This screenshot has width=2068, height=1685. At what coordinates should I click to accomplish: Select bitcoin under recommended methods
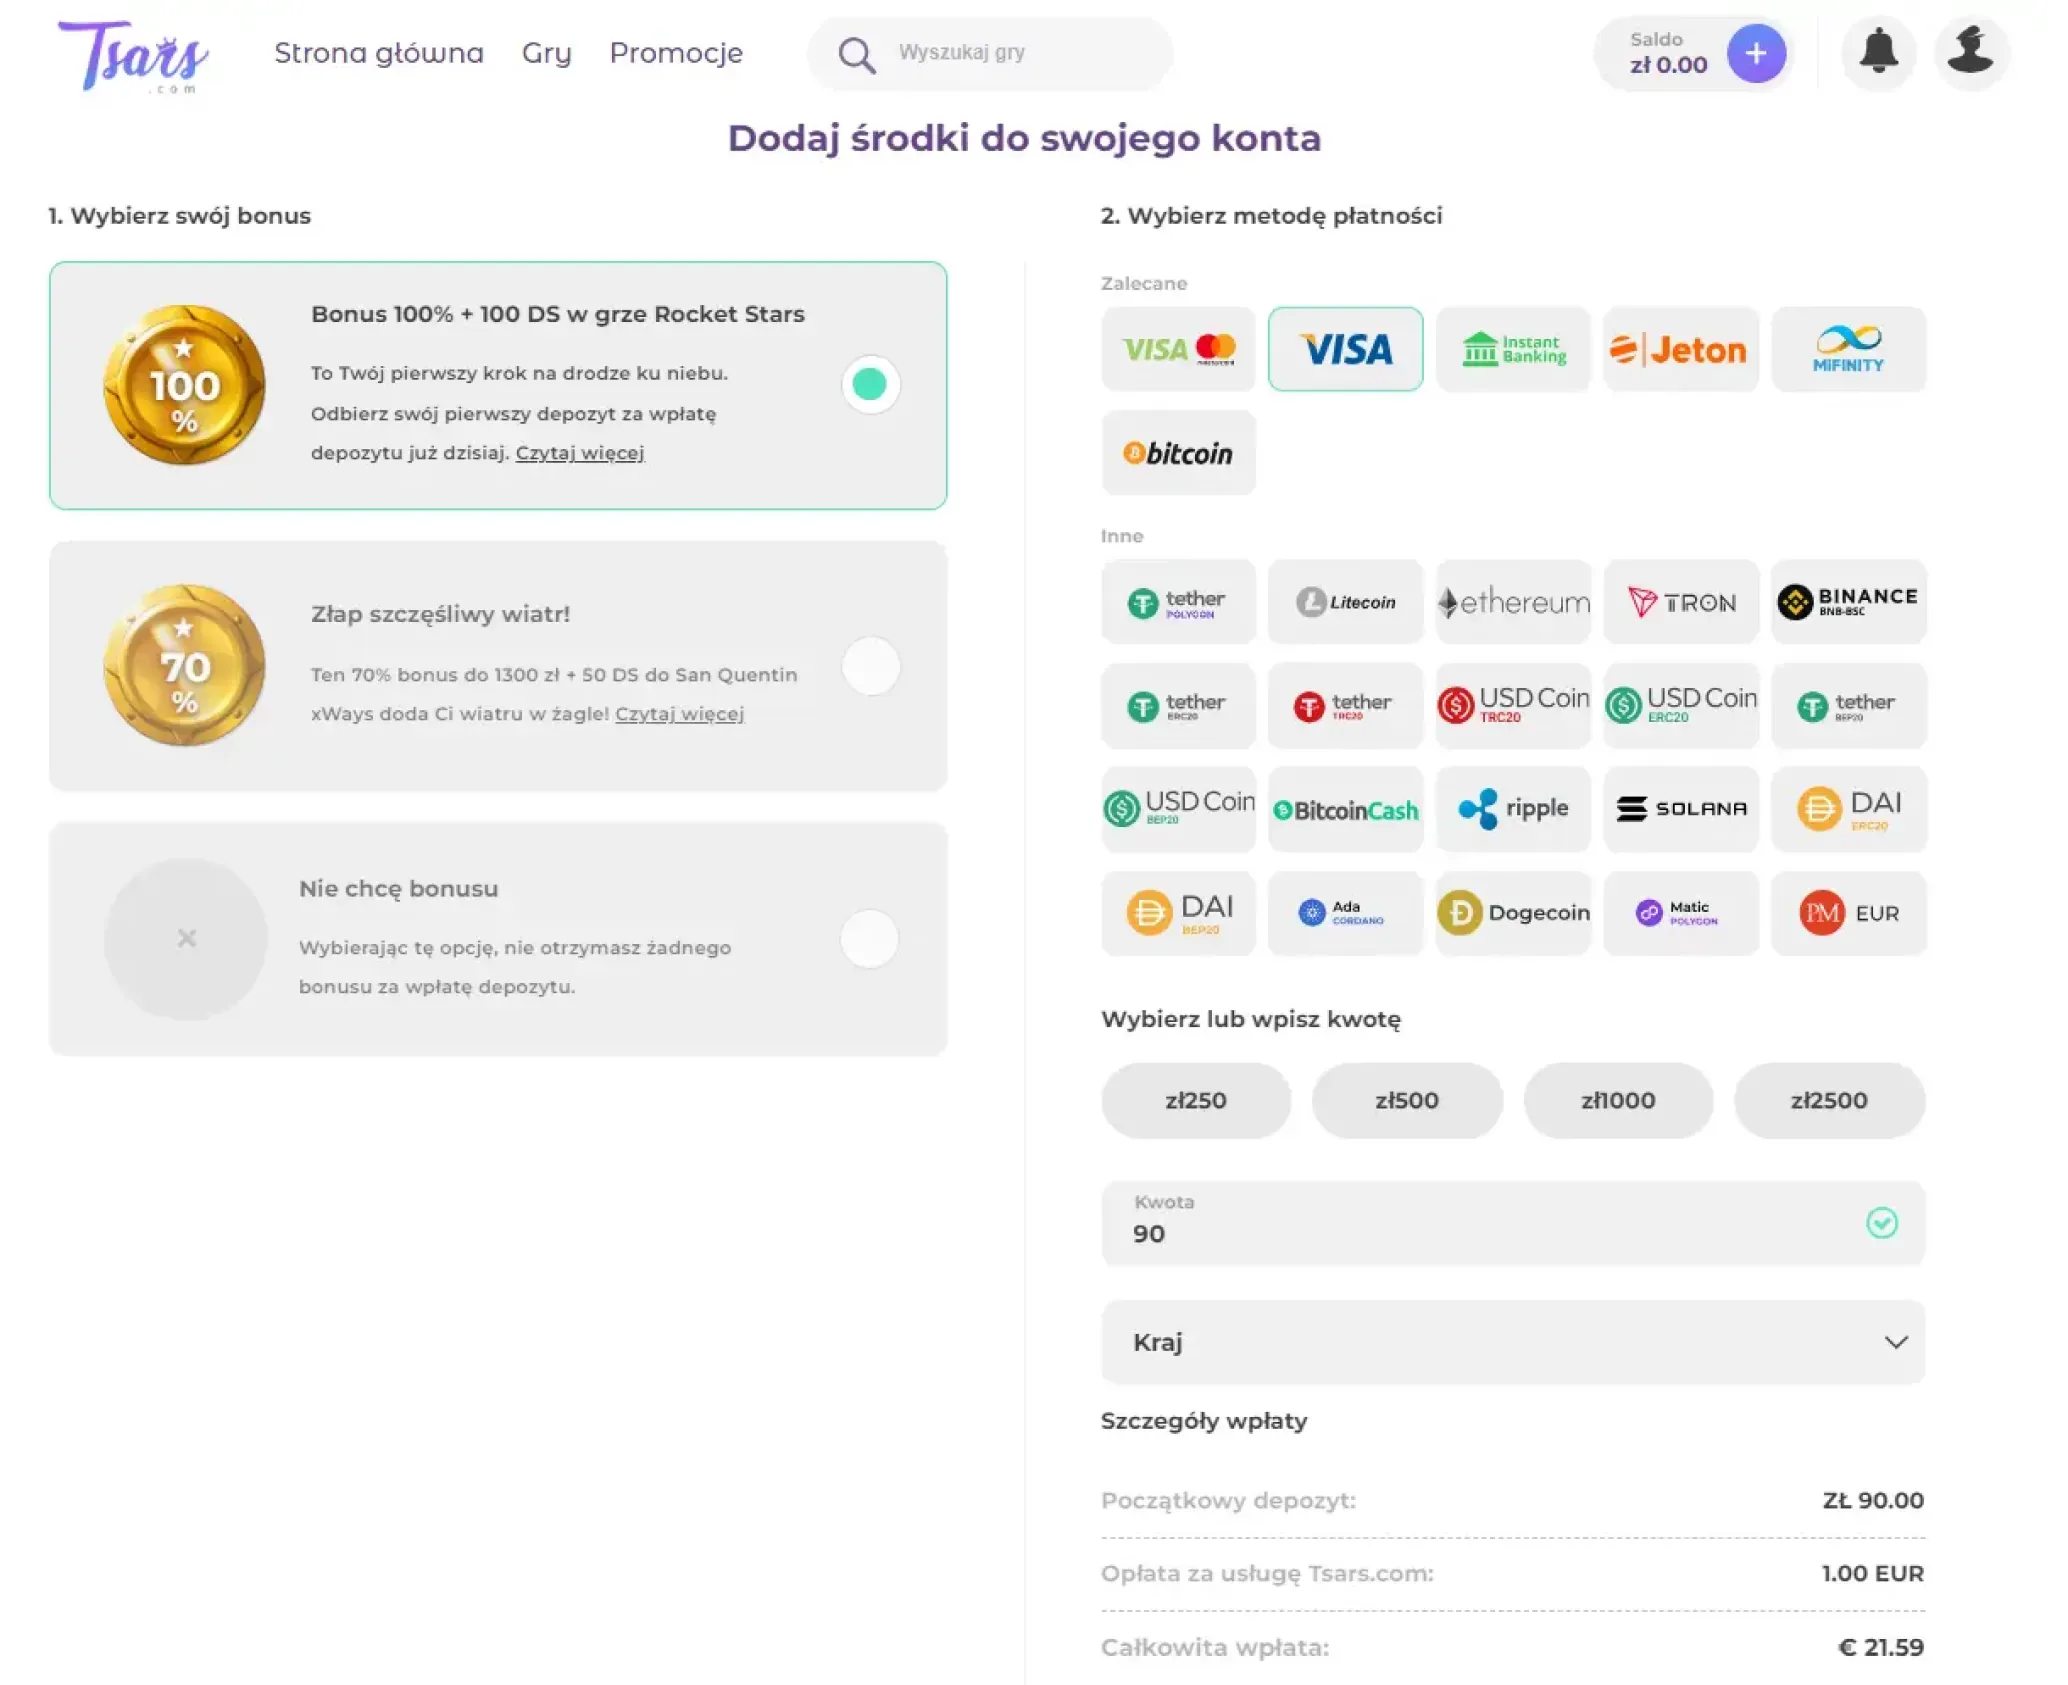click(1178, 453)
